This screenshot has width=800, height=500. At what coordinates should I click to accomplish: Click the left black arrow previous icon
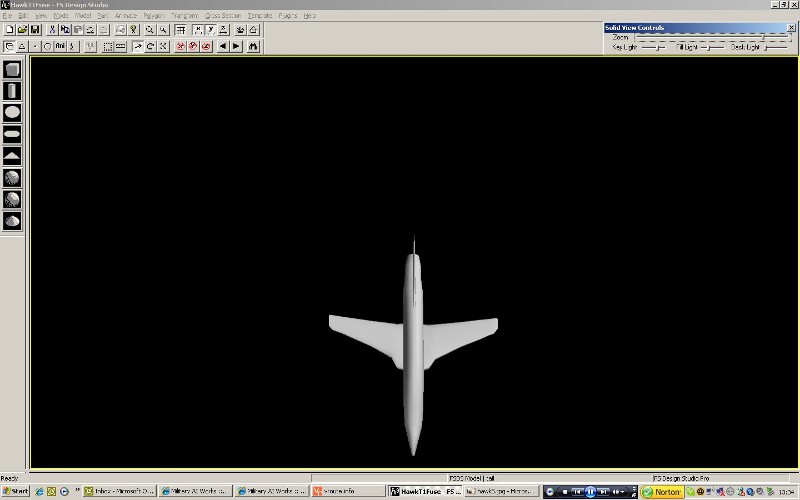coord(223,46)
